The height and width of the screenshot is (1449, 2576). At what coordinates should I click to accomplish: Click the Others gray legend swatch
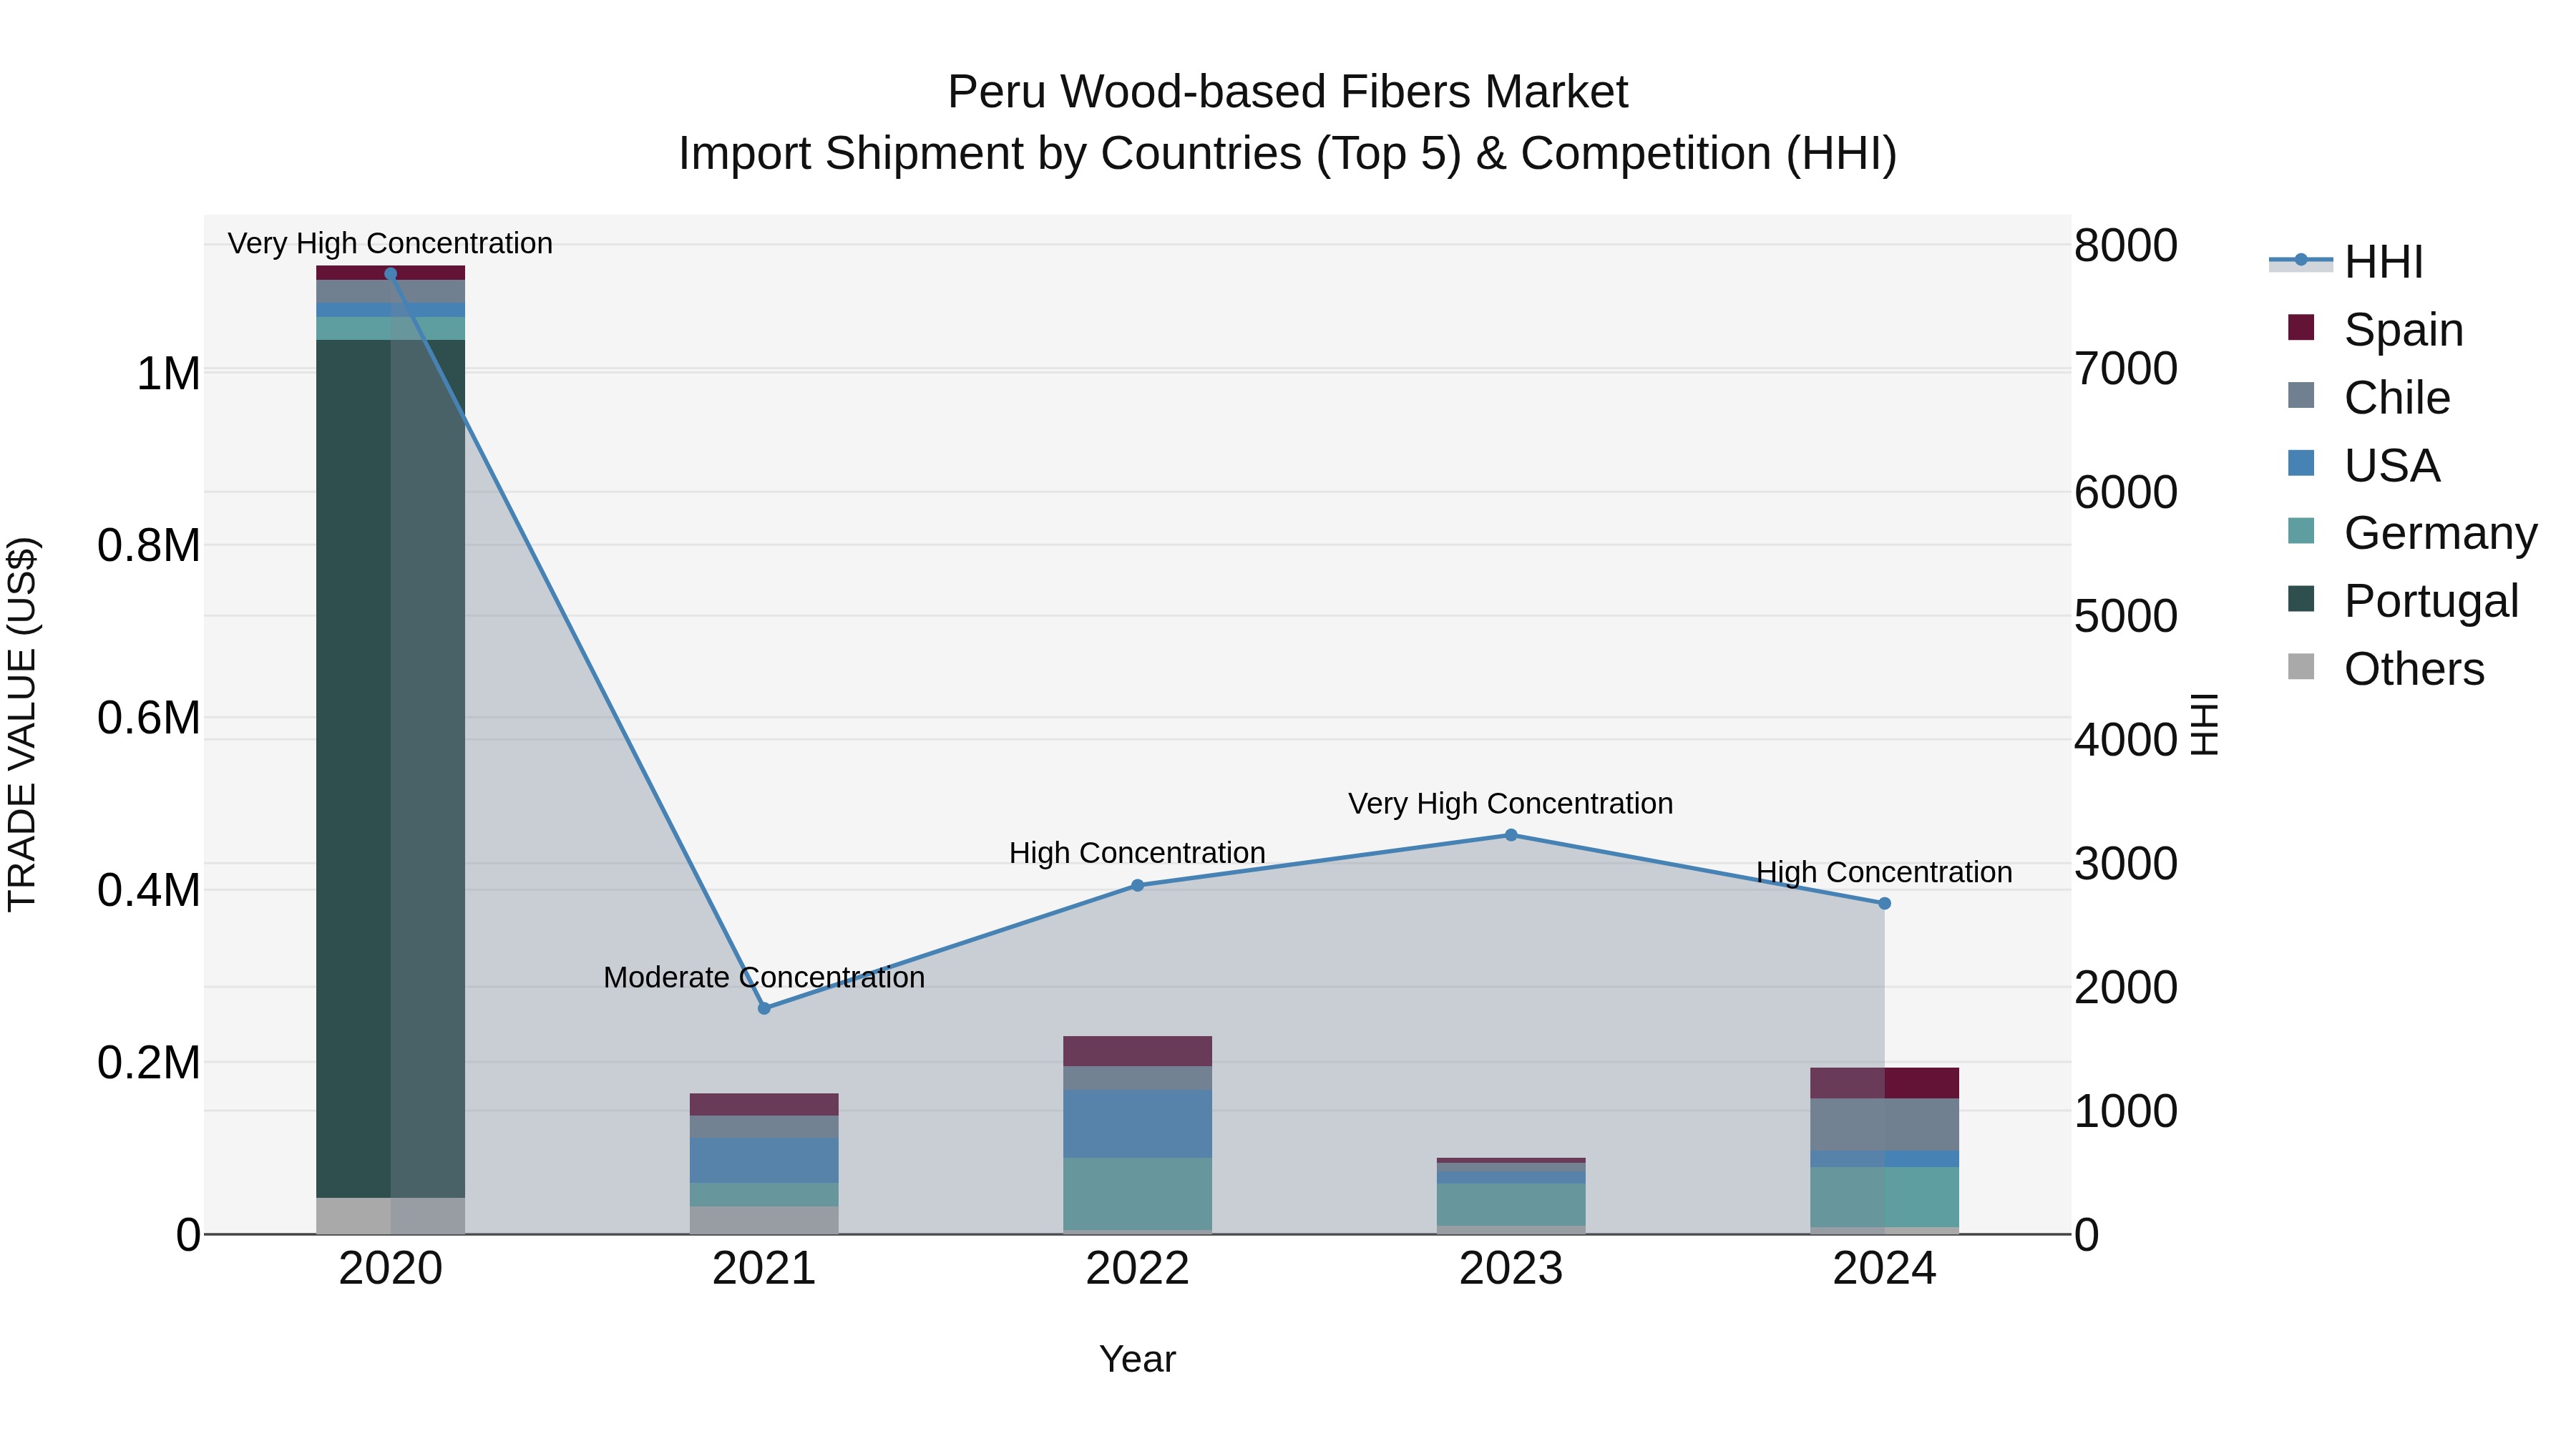[2301, 666]
